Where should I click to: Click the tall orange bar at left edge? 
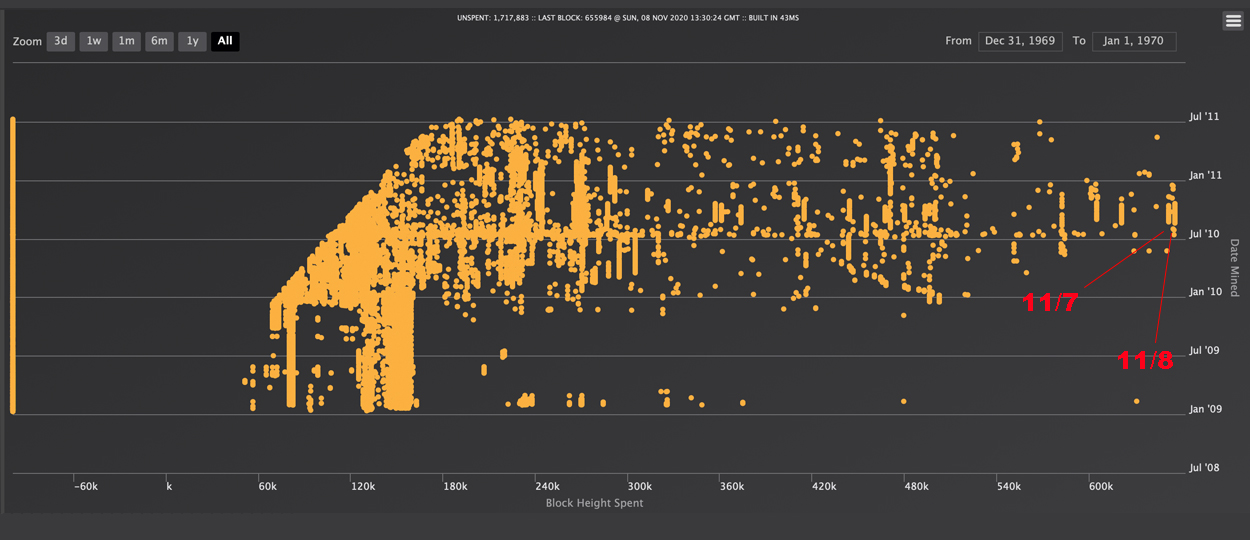coord(13,265)
